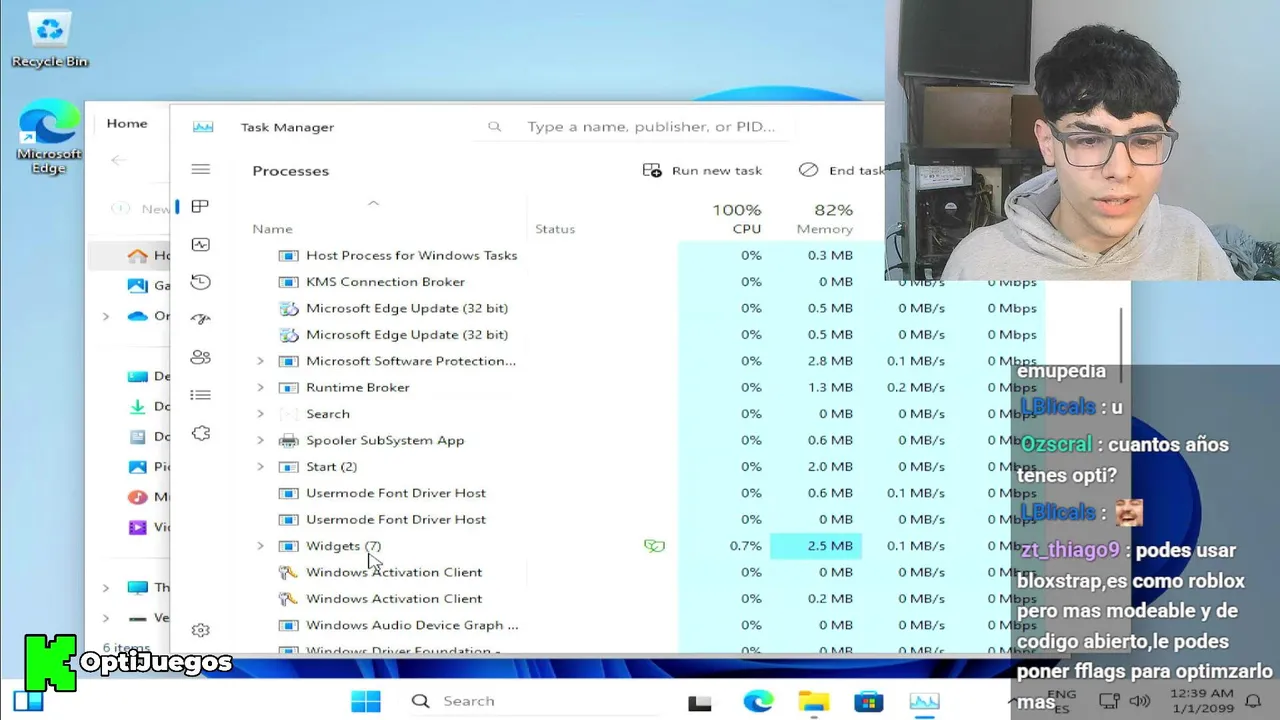
Task: Click the Widgets efficiency mode leaf icon
Action: (654, 546)
